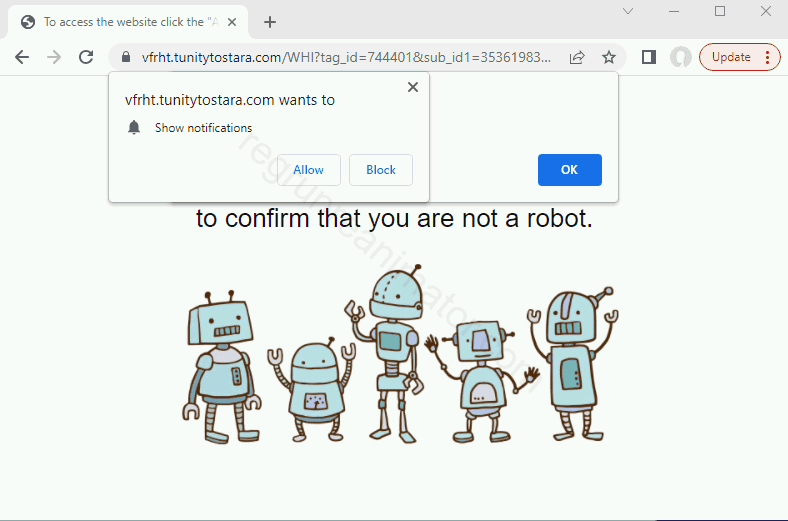The image size is (788, 521).
Task: Block notifications from this site
Action: point(380,170)
